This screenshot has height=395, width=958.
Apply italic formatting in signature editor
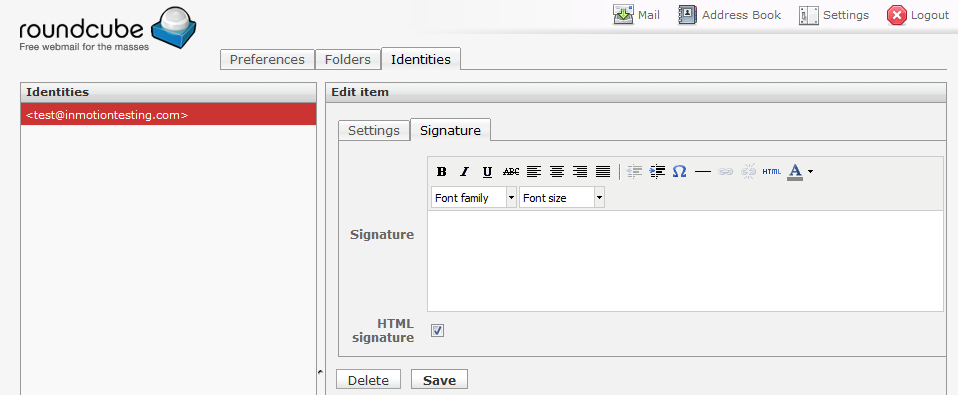464,172
